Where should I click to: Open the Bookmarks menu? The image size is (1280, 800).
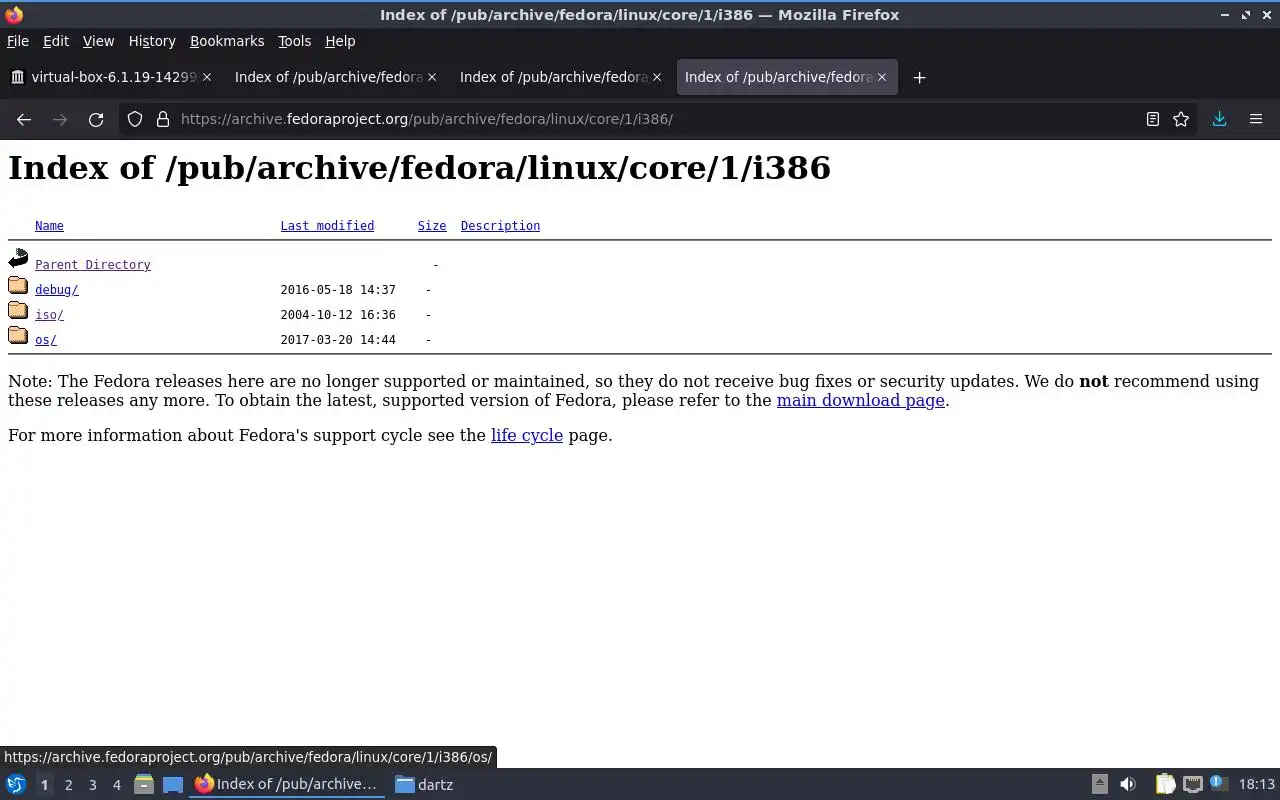[227, 41]
